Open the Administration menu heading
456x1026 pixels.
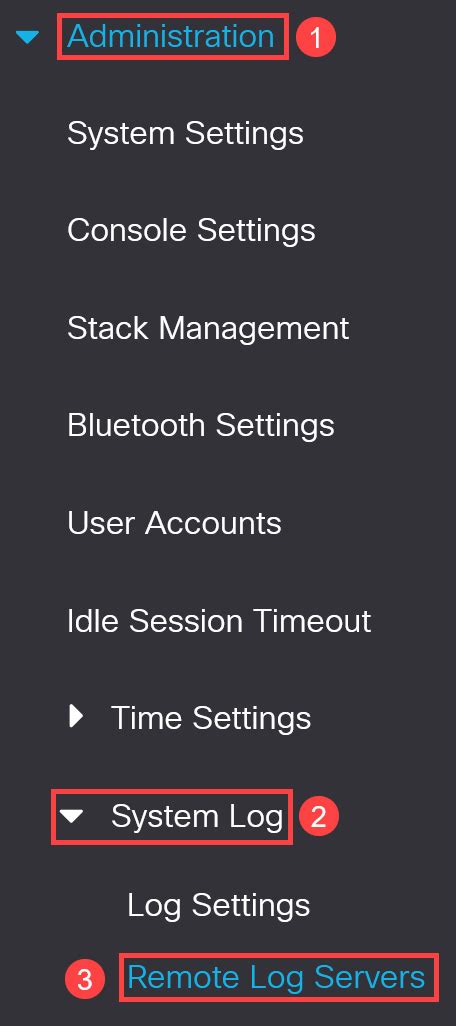[171, 36]
